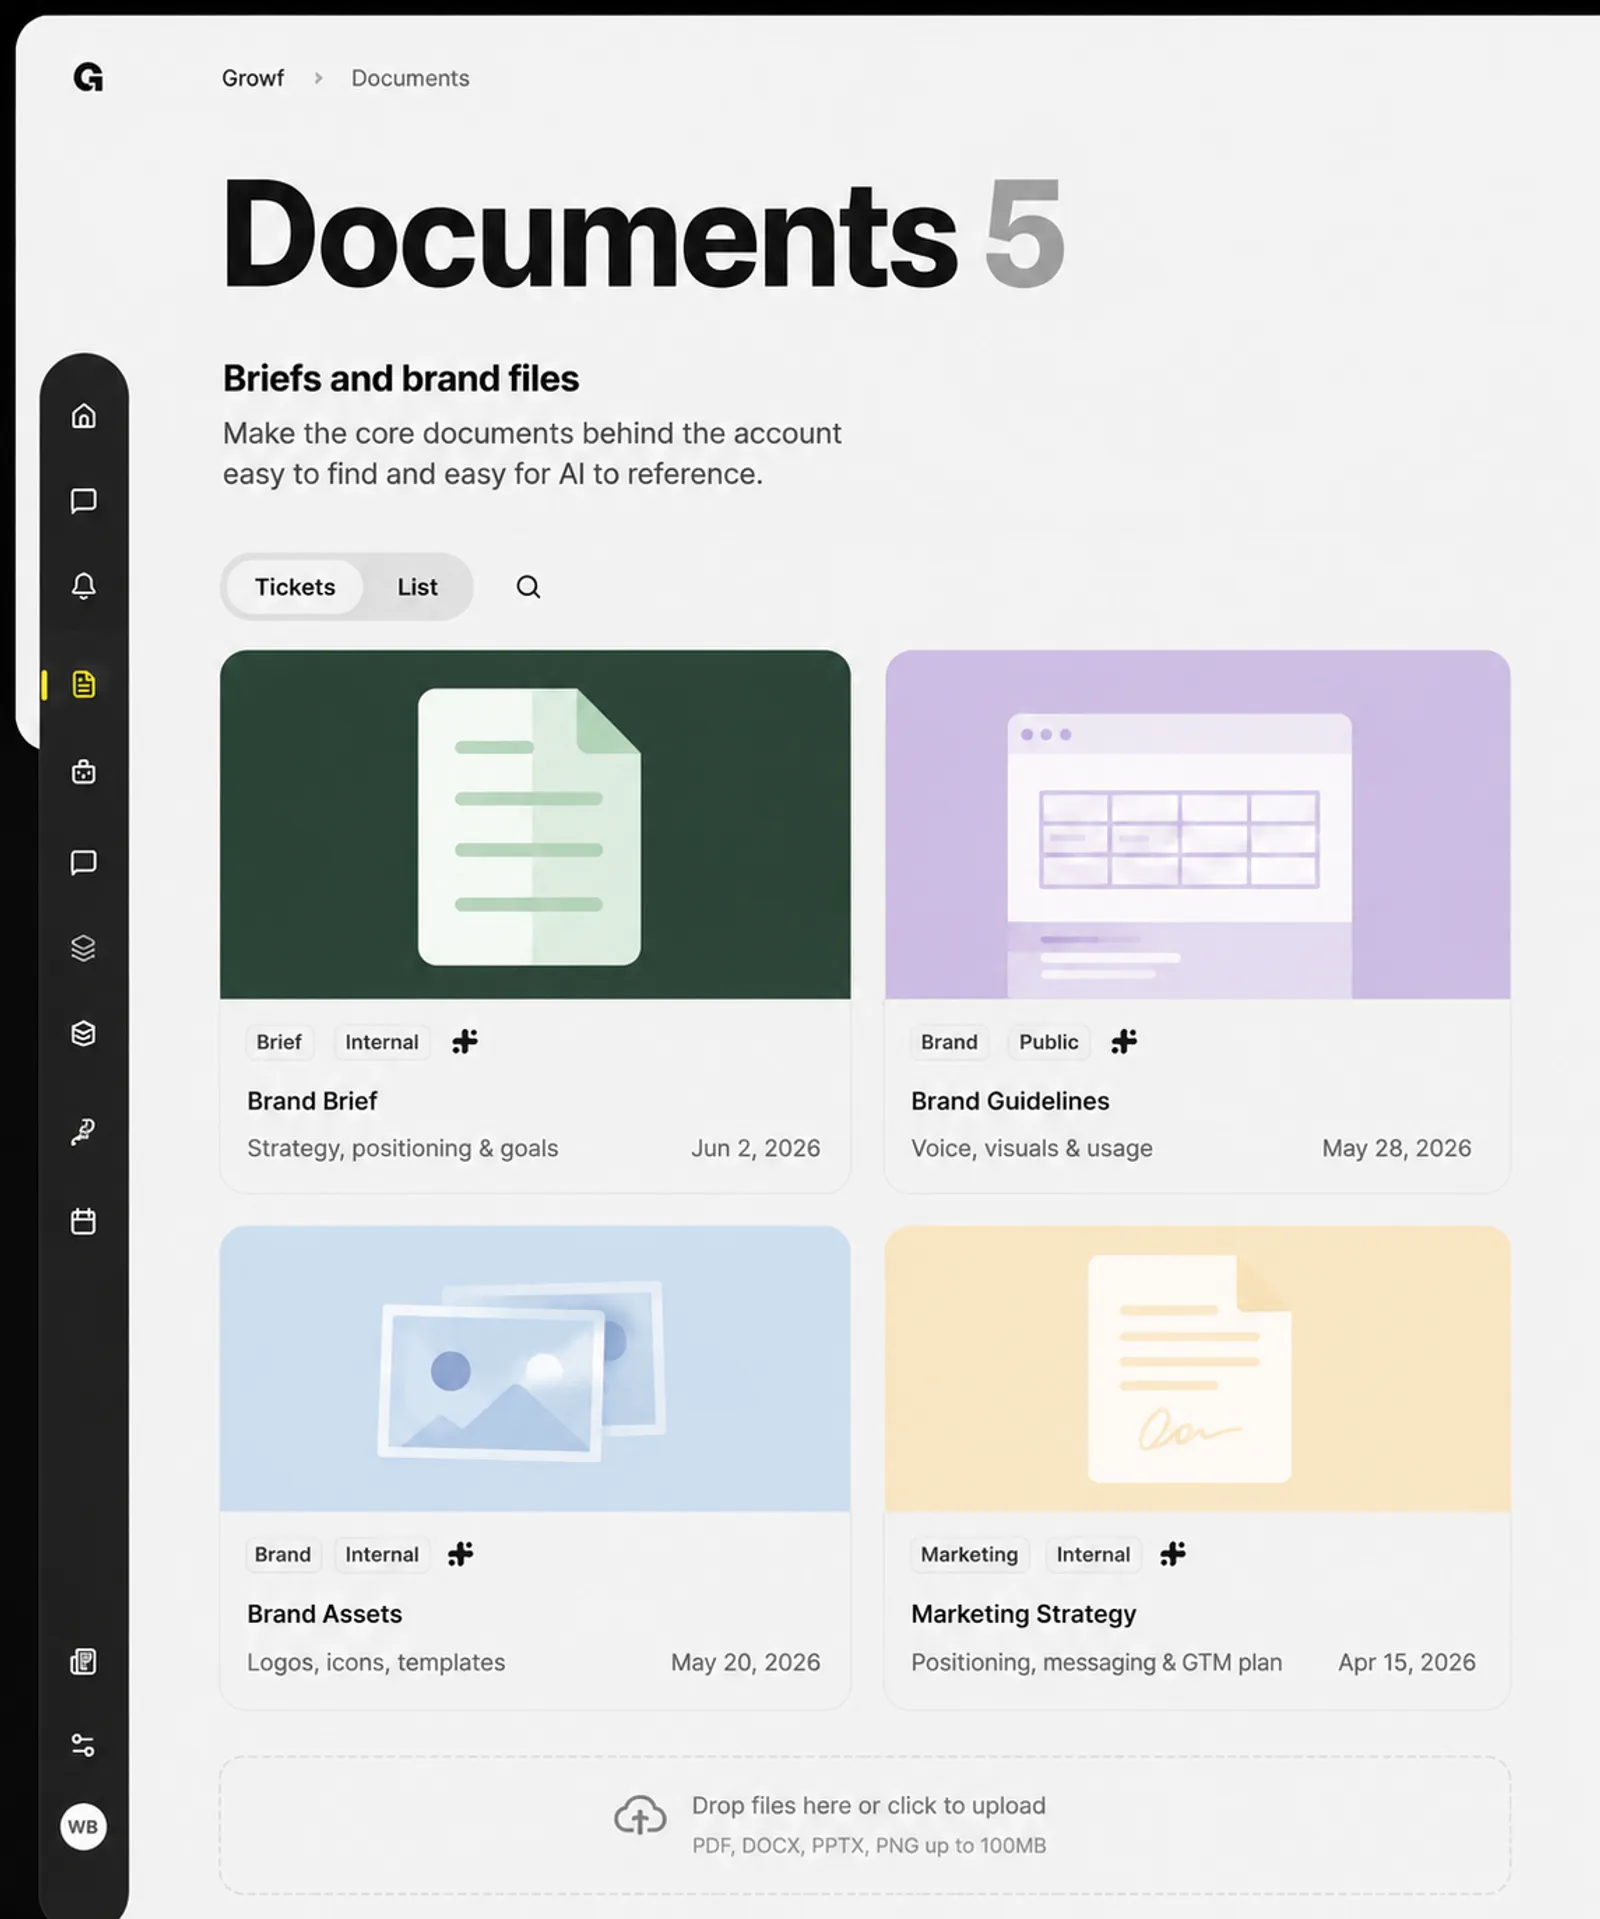This screenshot has width=1600, height=1919.
Task: Click the Documents breadcrumb item
Action: (410, 78)
